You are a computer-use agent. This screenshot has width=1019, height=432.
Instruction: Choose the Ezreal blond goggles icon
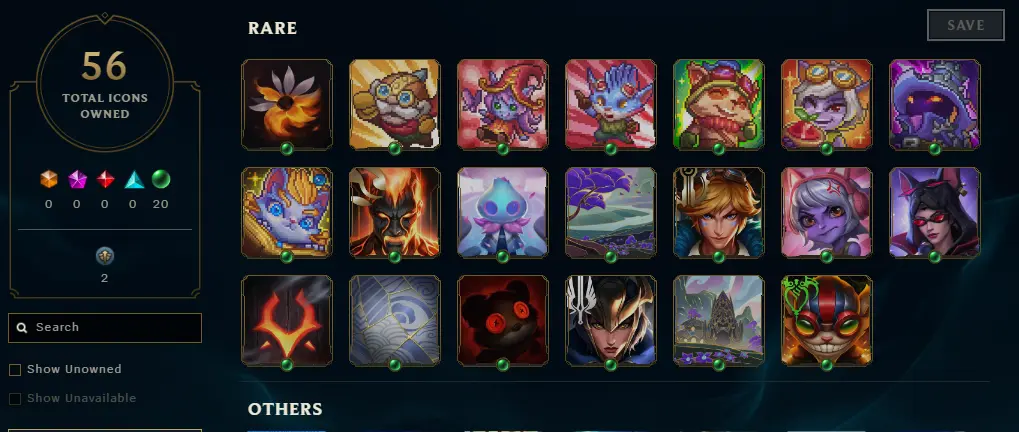[718, 212]
